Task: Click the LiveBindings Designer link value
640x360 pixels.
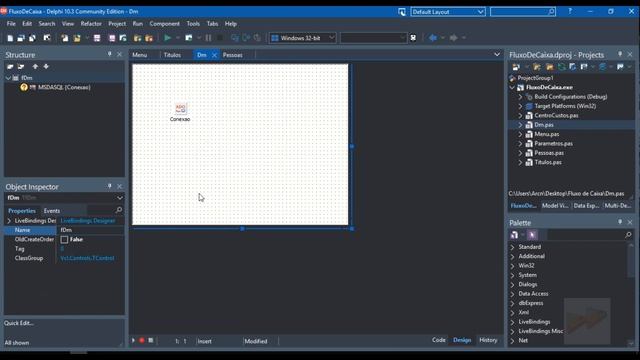Action: [x=88, y=221]
